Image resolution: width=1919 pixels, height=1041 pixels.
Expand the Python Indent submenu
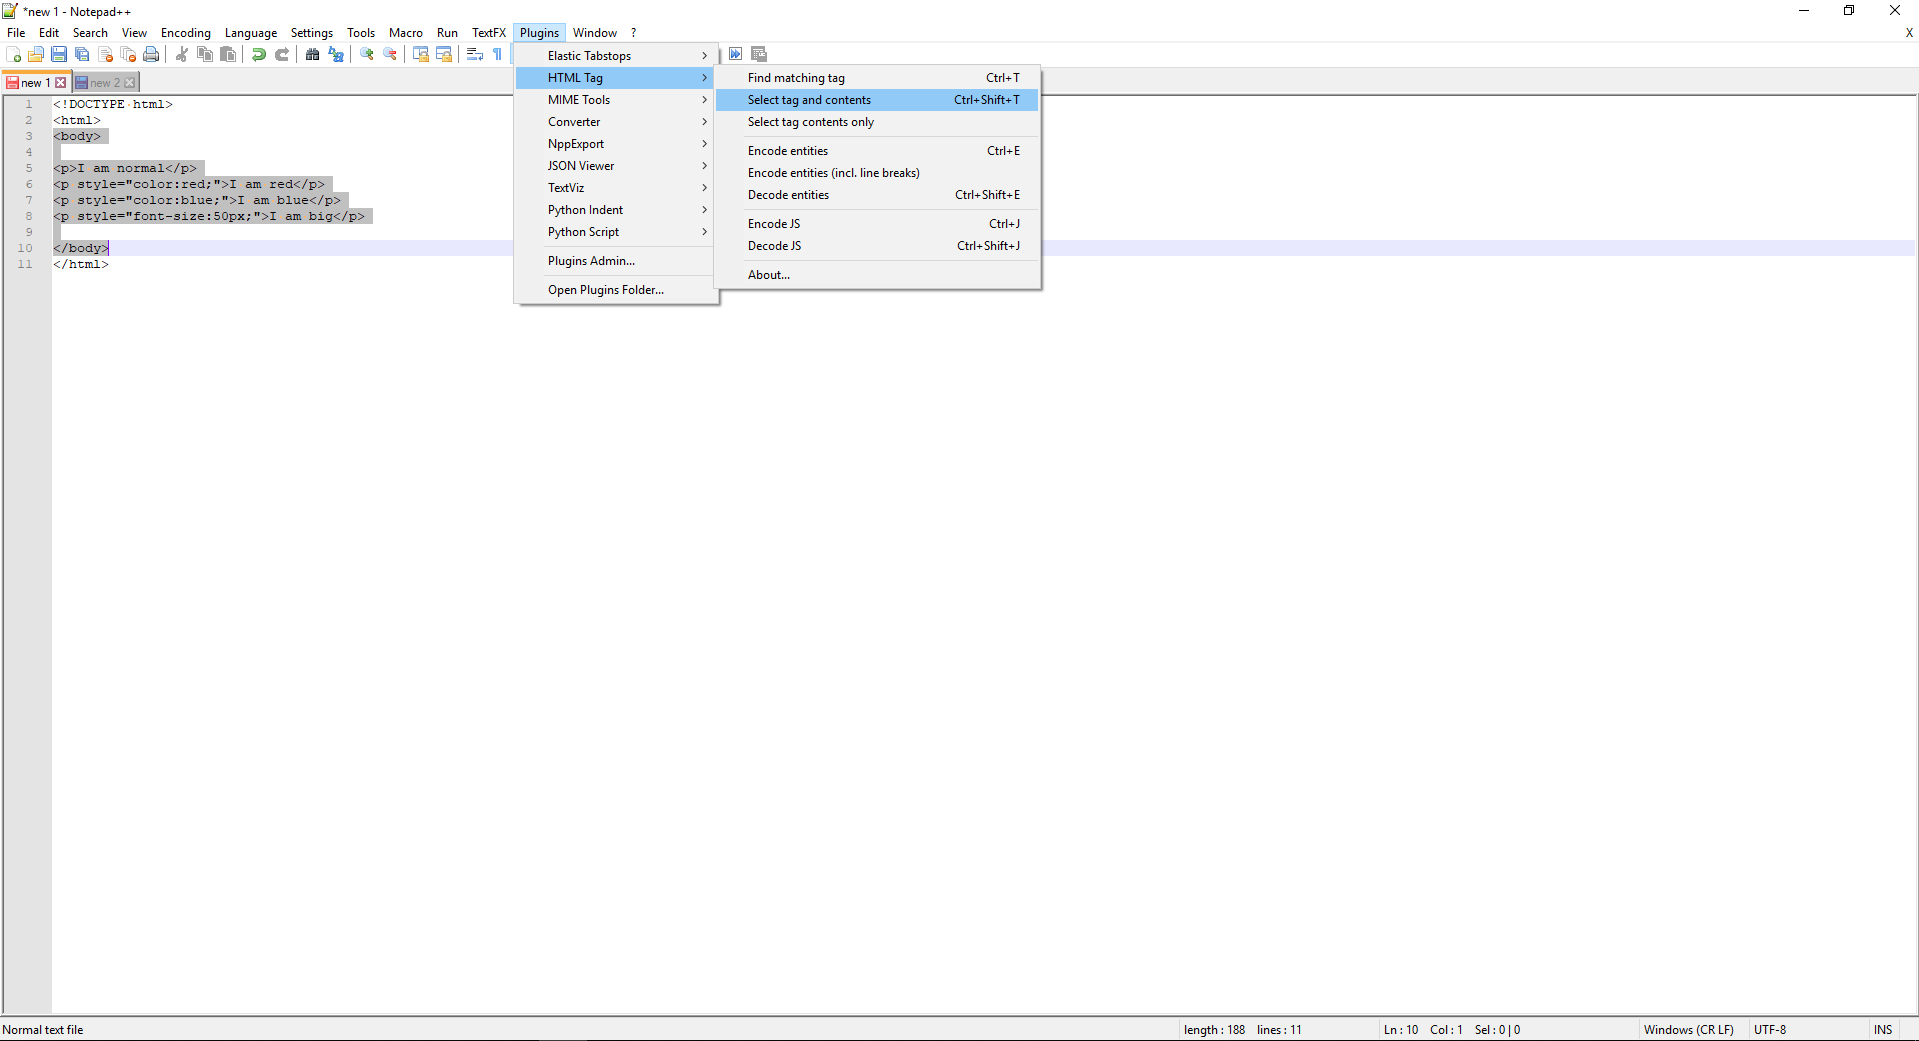[616, 210]
